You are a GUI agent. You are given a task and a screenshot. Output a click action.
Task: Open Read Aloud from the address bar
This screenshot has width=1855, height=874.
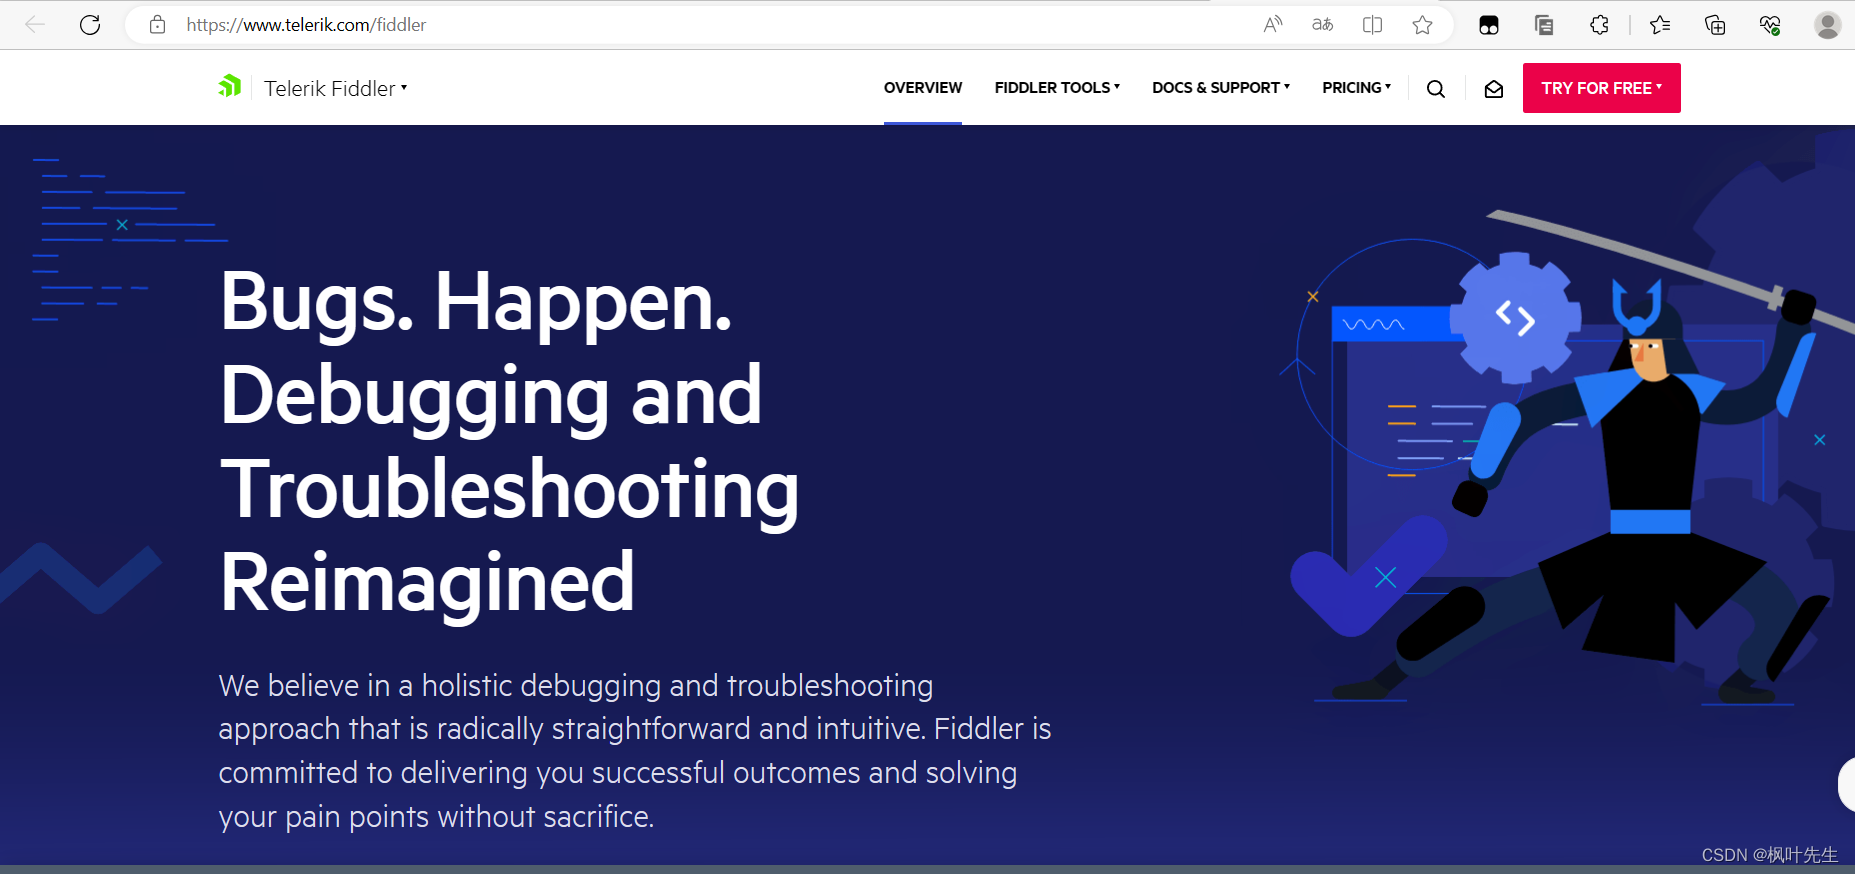click(1273, 25)
